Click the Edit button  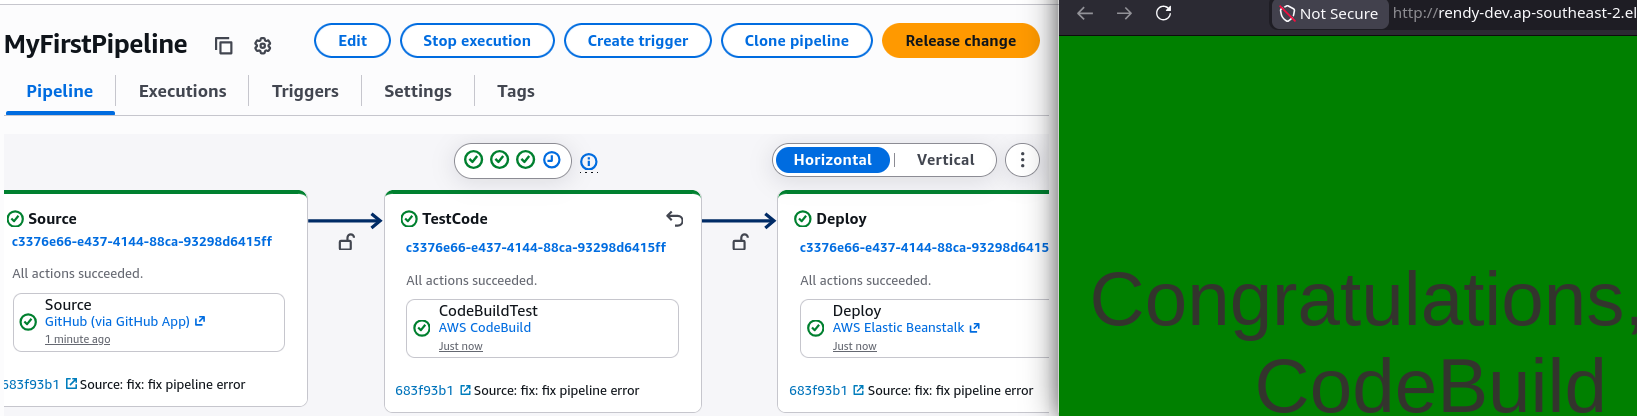coord(352,41)
